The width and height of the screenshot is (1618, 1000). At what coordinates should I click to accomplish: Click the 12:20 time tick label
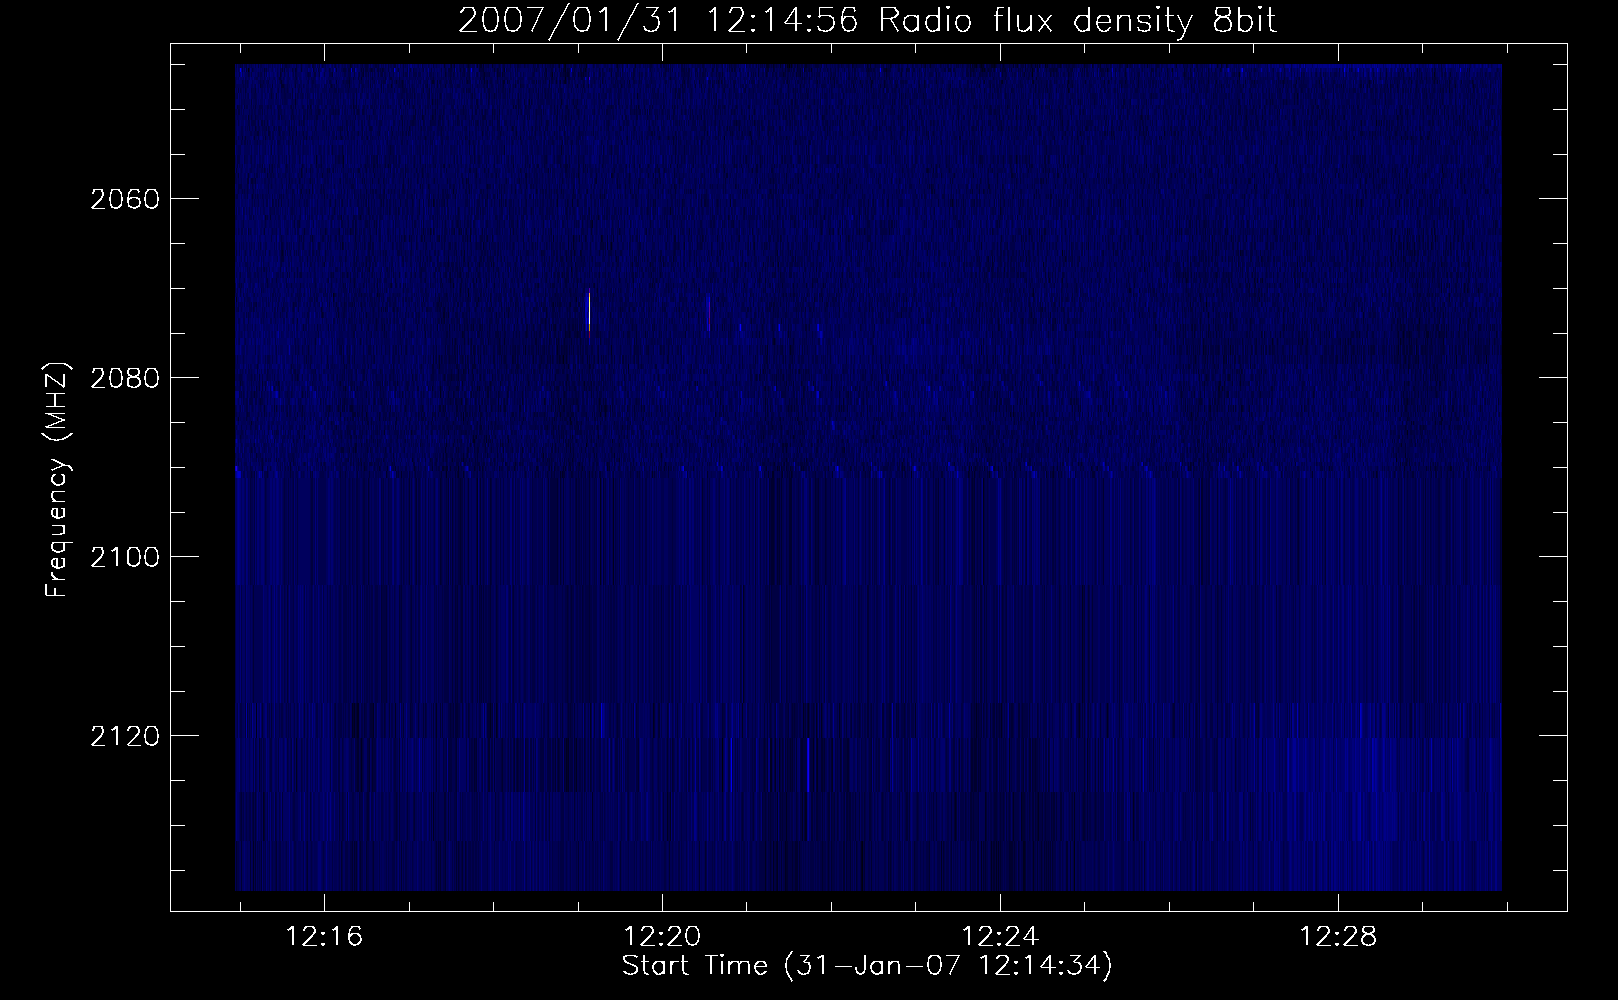(x=662, y=937)
